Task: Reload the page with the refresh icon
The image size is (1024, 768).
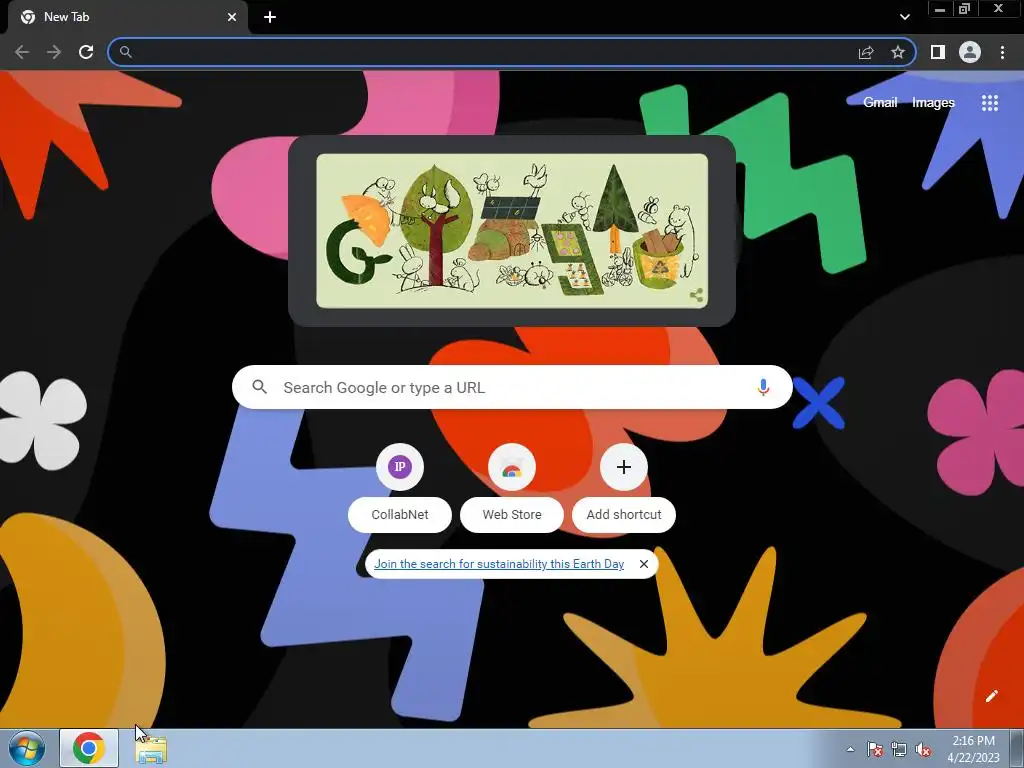Action: tap(86, 52)
